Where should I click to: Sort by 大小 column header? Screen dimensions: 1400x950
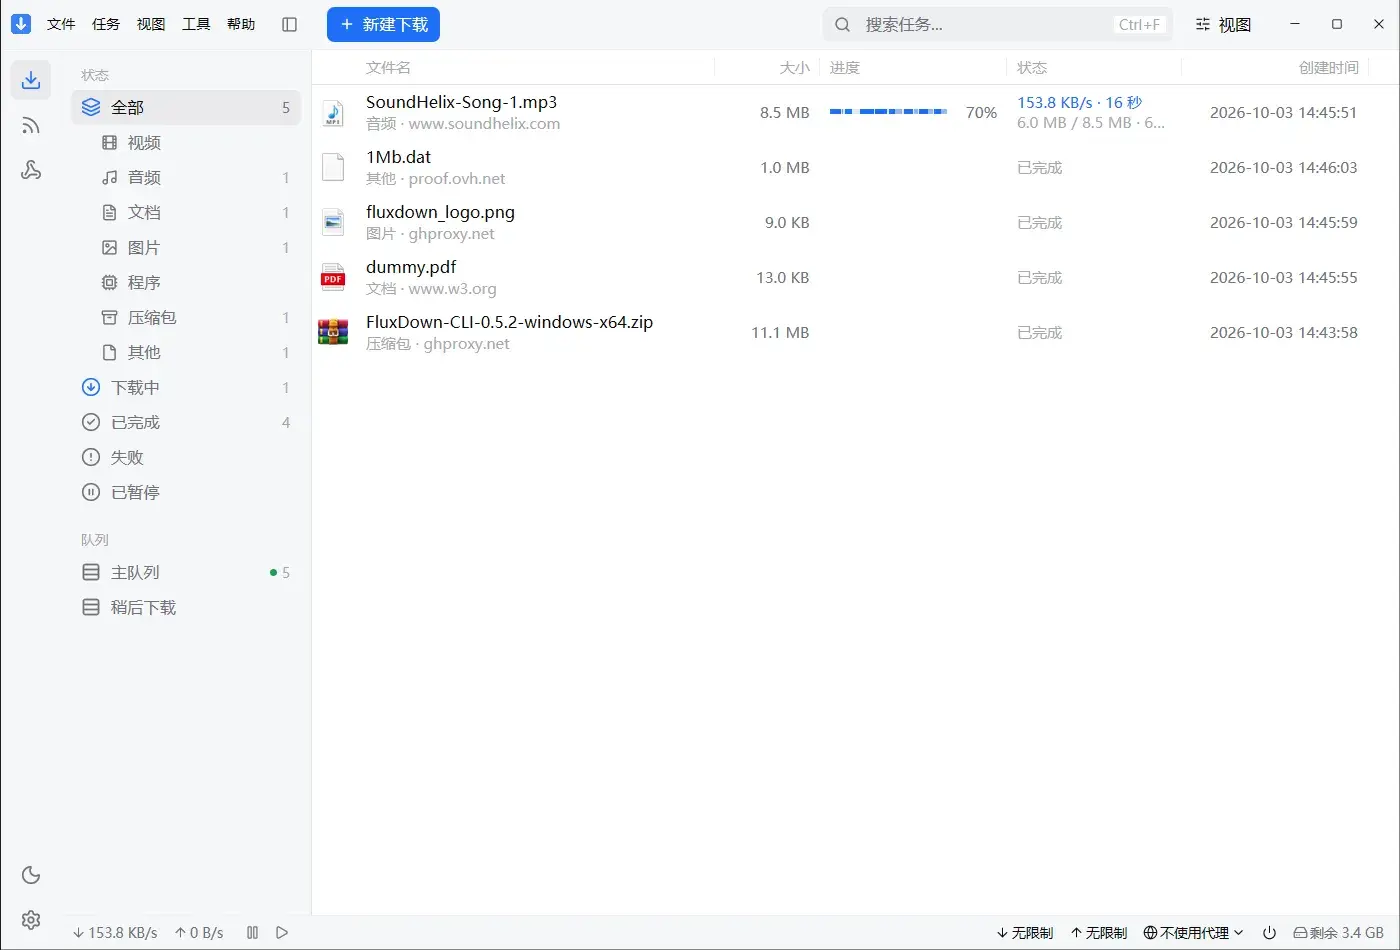pos(794,67)
